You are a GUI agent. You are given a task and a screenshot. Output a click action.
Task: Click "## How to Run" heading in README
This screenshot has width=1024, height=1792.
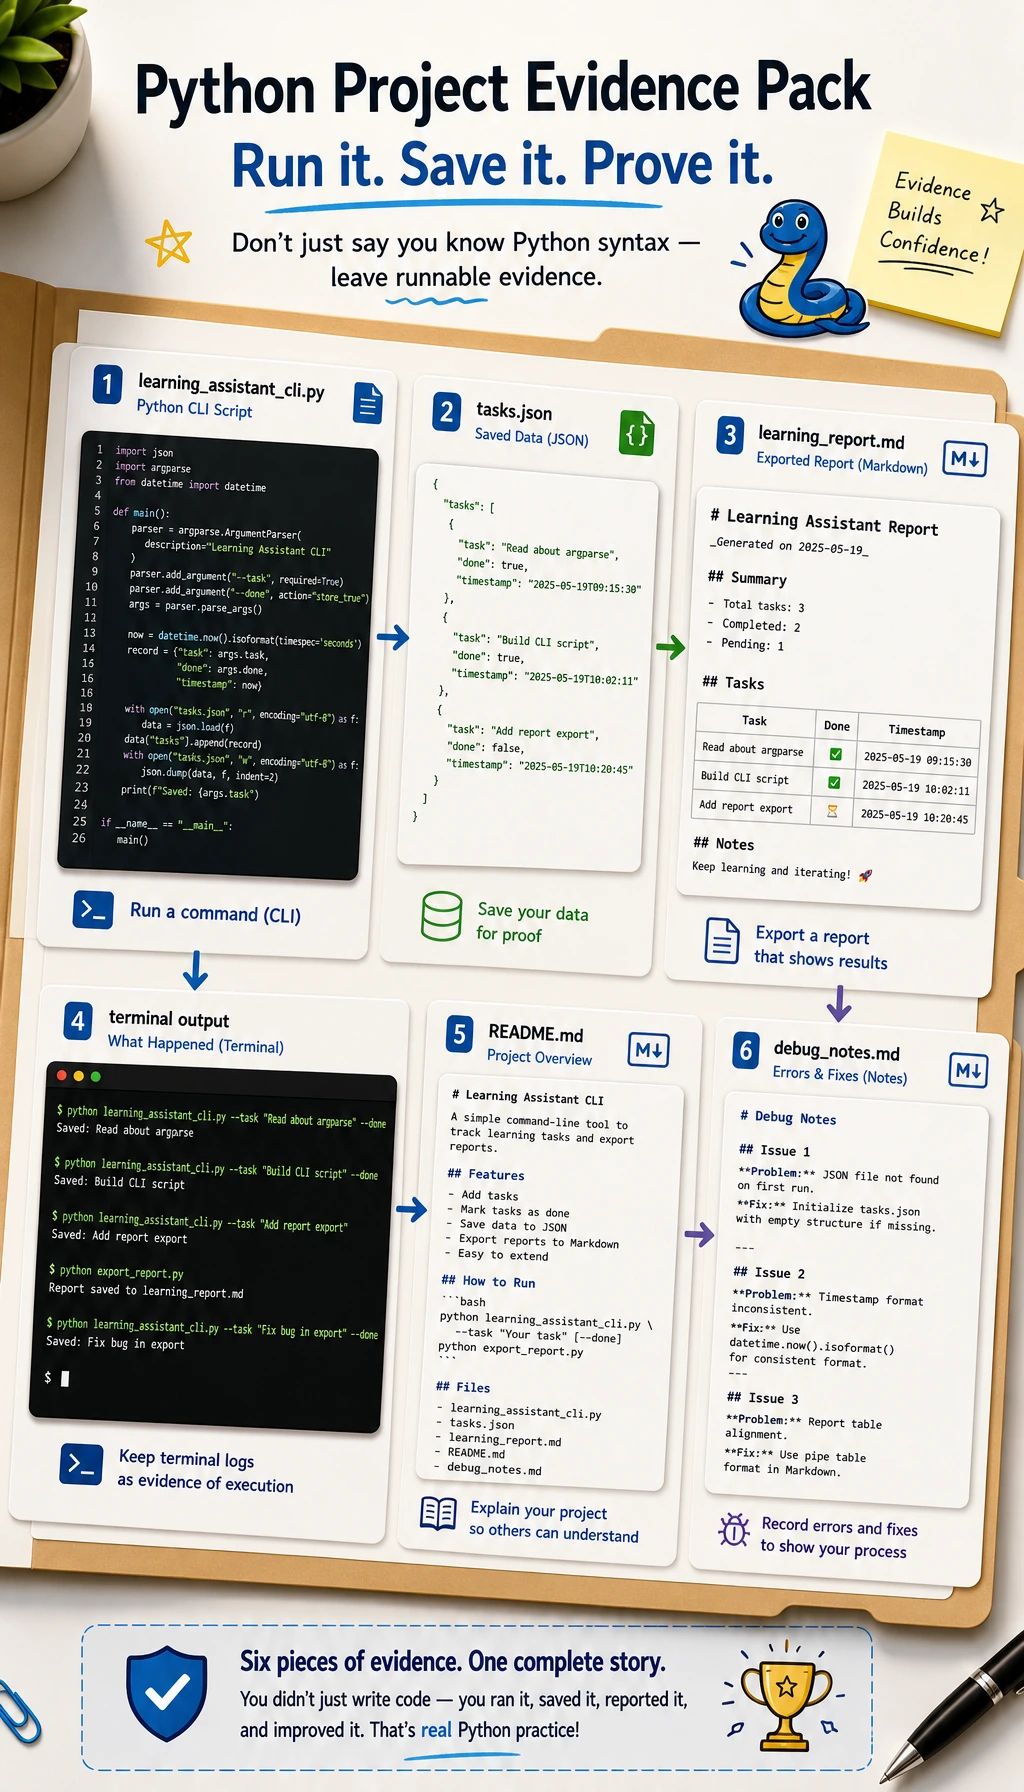click(x=488, y=1281)
